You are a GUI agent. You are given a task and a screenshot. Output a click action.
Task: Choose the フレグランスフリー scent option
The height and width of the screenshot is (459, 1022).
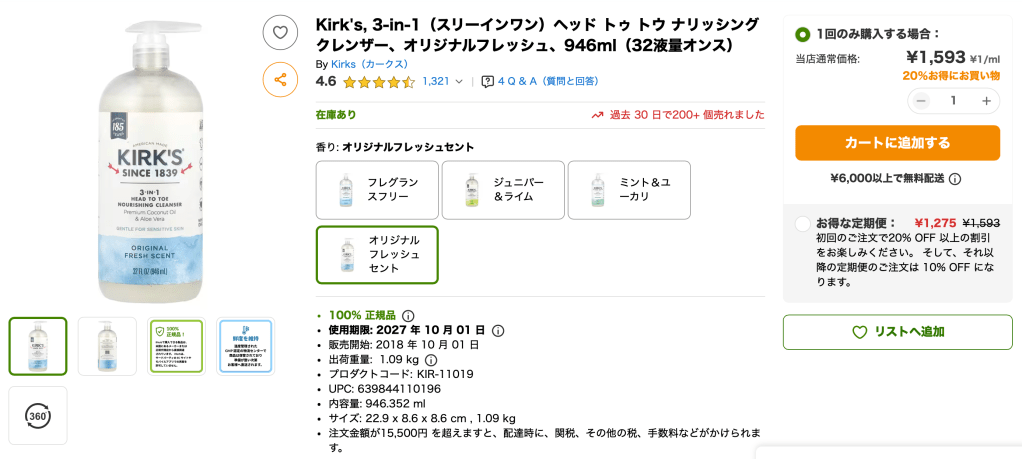(377, 190)
